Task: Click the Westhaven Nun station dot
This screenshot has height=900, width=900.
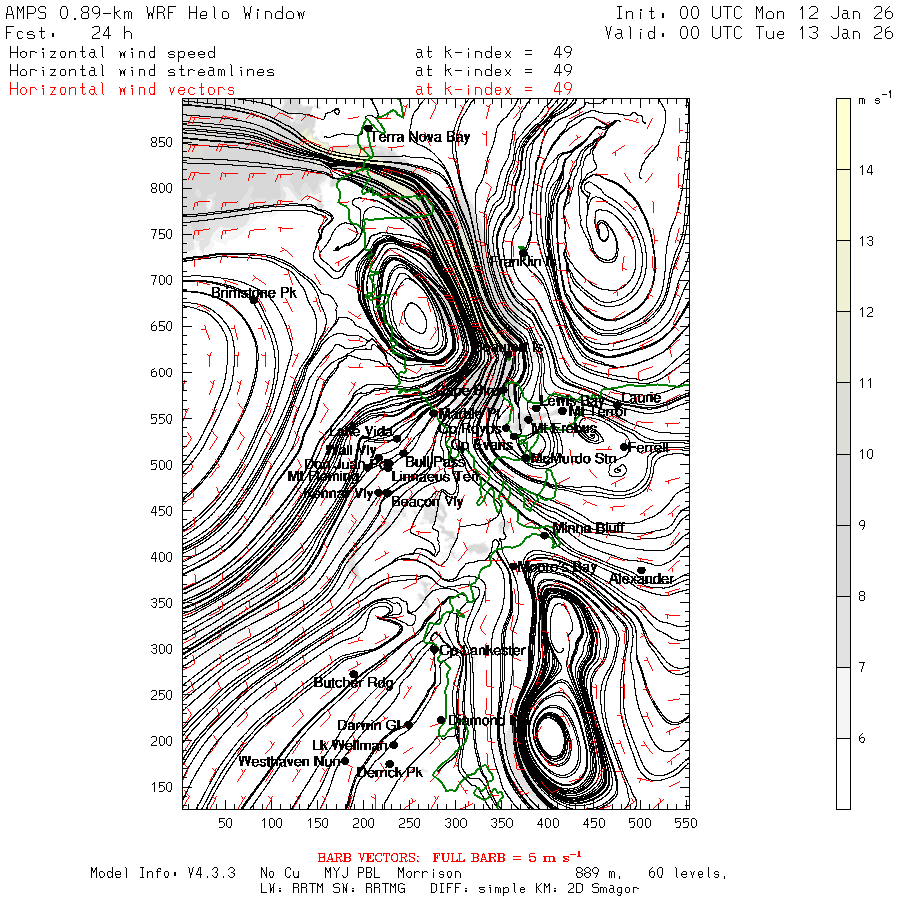Action: (x=346, y=761)
